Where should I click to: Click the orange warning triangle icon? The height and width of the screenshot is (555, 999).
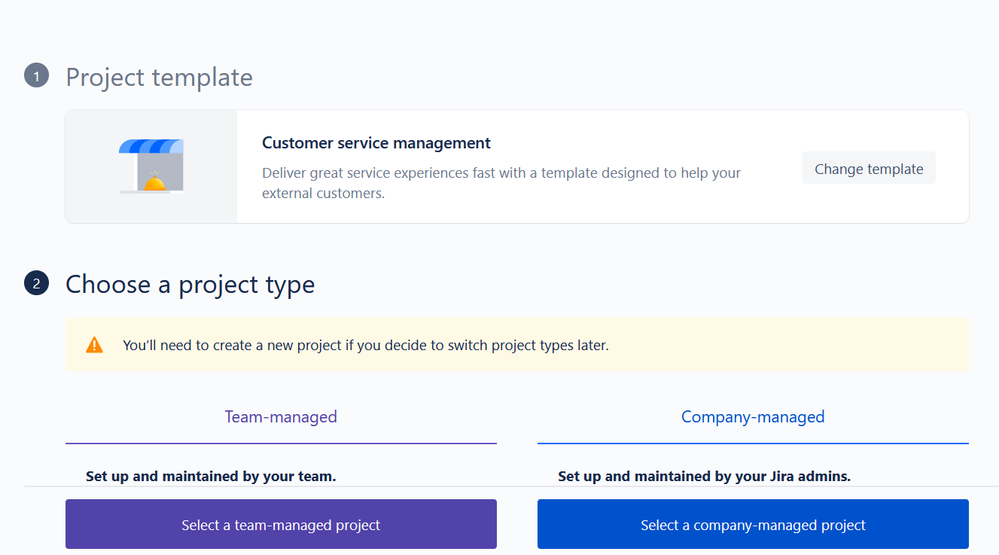coord(94,345)
